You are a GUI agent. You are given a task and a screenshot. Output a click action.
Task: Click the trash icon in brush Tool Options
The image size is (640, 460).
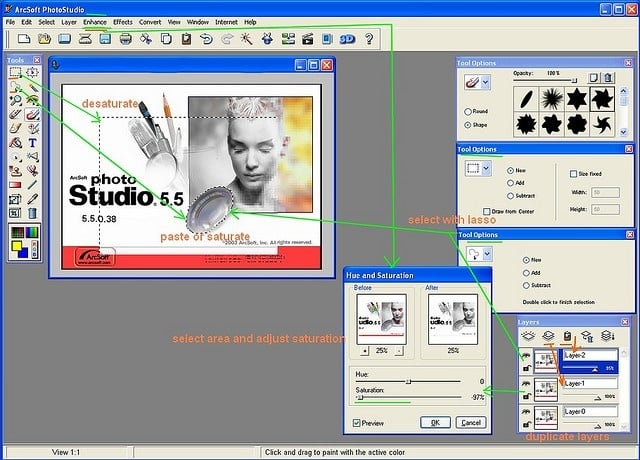(x=608, y=78)
